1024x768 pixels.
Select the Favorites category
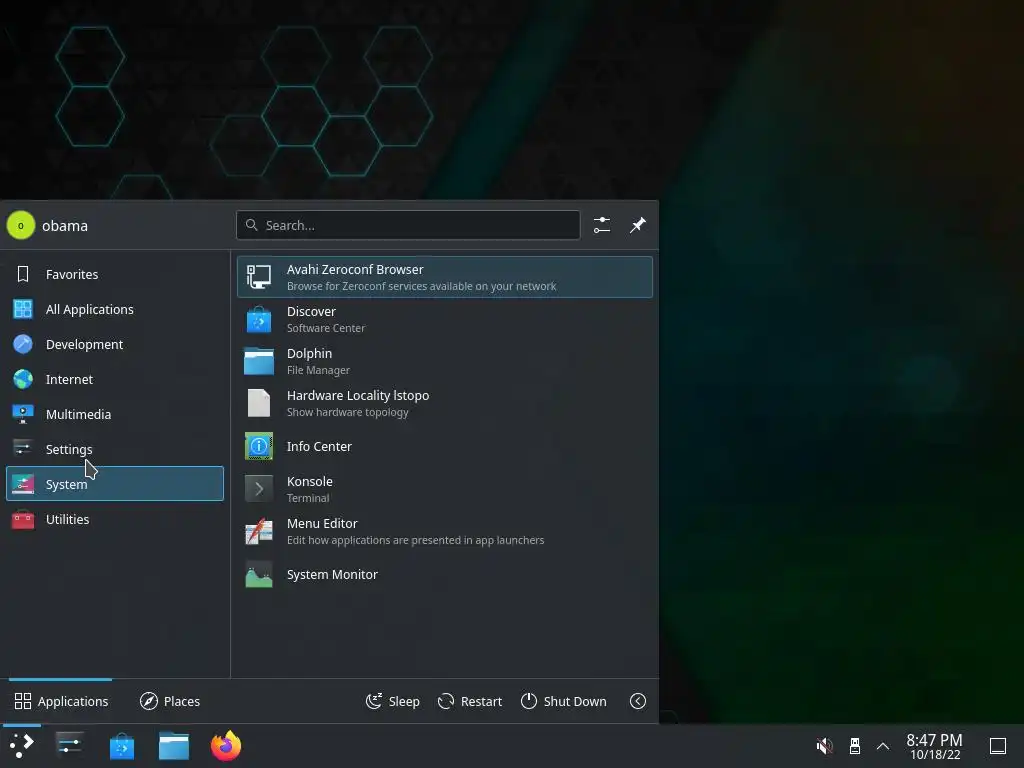click(115, 274)
